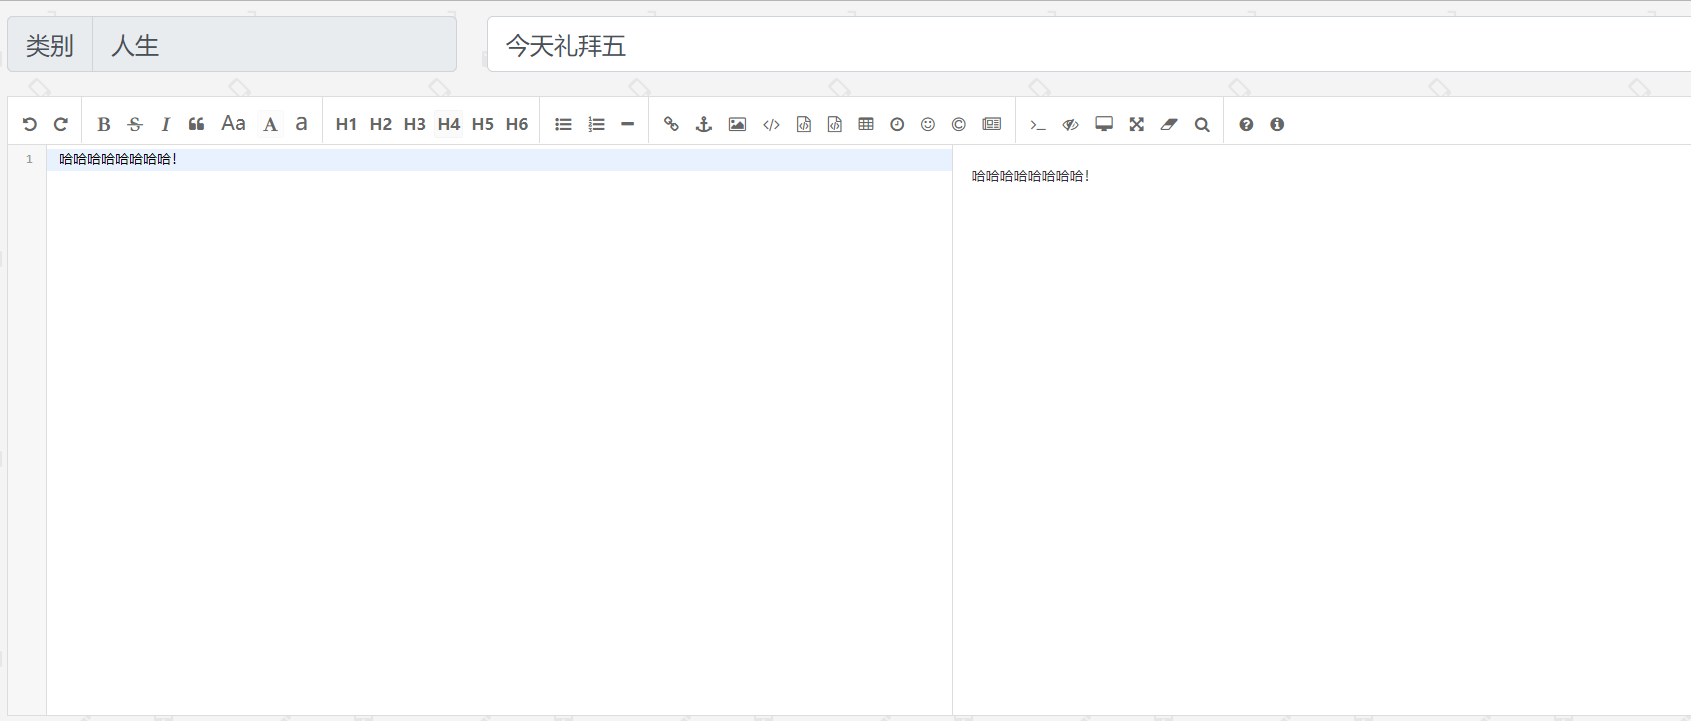Click line number 1 in gutter
The height and width of the screenshot is (721, 1691).
29,159
